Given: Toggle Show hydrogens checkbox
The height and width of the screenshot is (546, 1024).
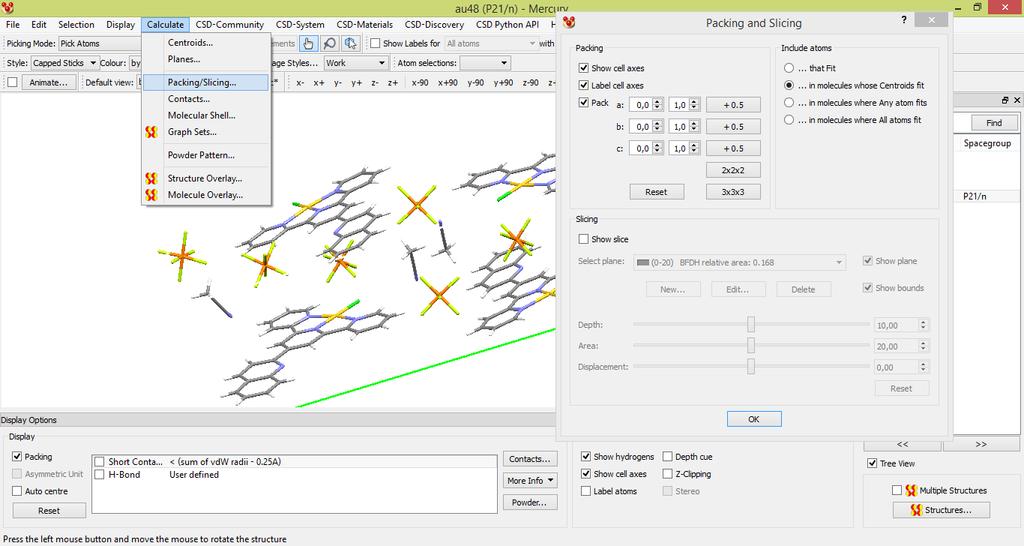Looking at the screenshot, I should (586, 457).
